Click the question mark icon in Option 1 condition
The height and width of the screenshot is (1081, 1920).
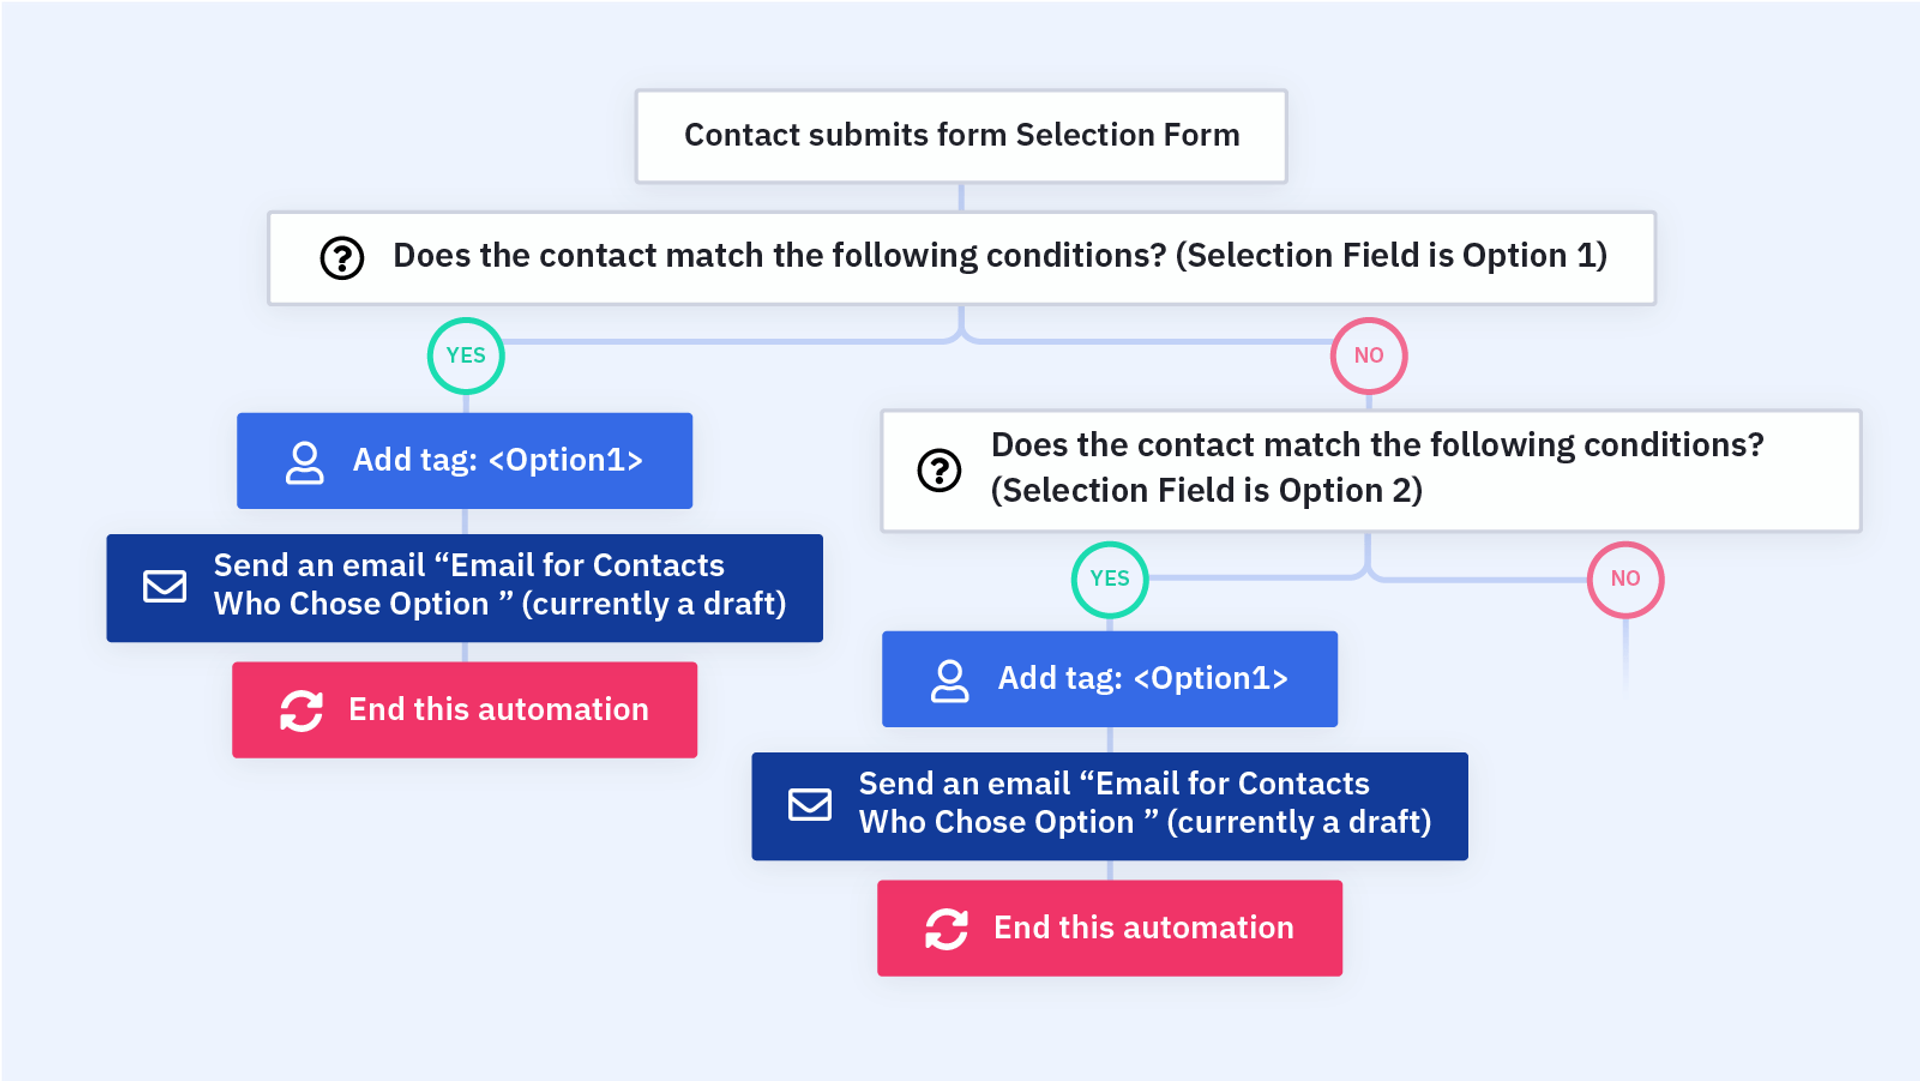pos(342,258)
